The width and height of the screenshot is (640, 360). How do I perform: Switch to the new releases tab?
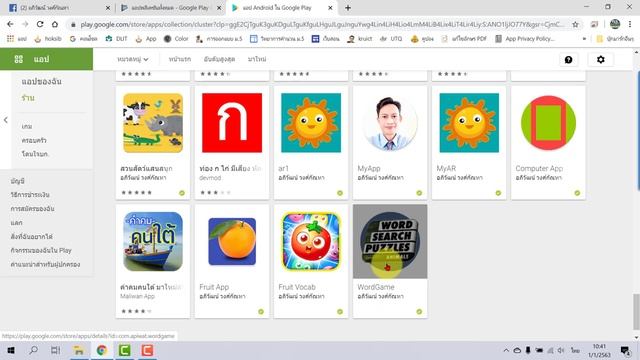pyautogui.click(x=257, y=59)
